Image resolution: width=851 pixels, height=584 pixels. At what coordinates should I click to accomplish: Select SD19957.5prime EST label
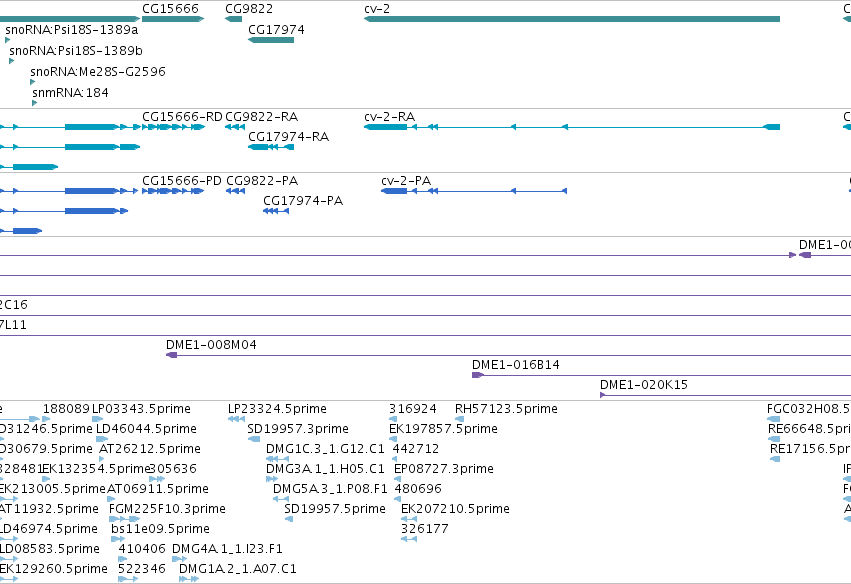tap(335, 509)
